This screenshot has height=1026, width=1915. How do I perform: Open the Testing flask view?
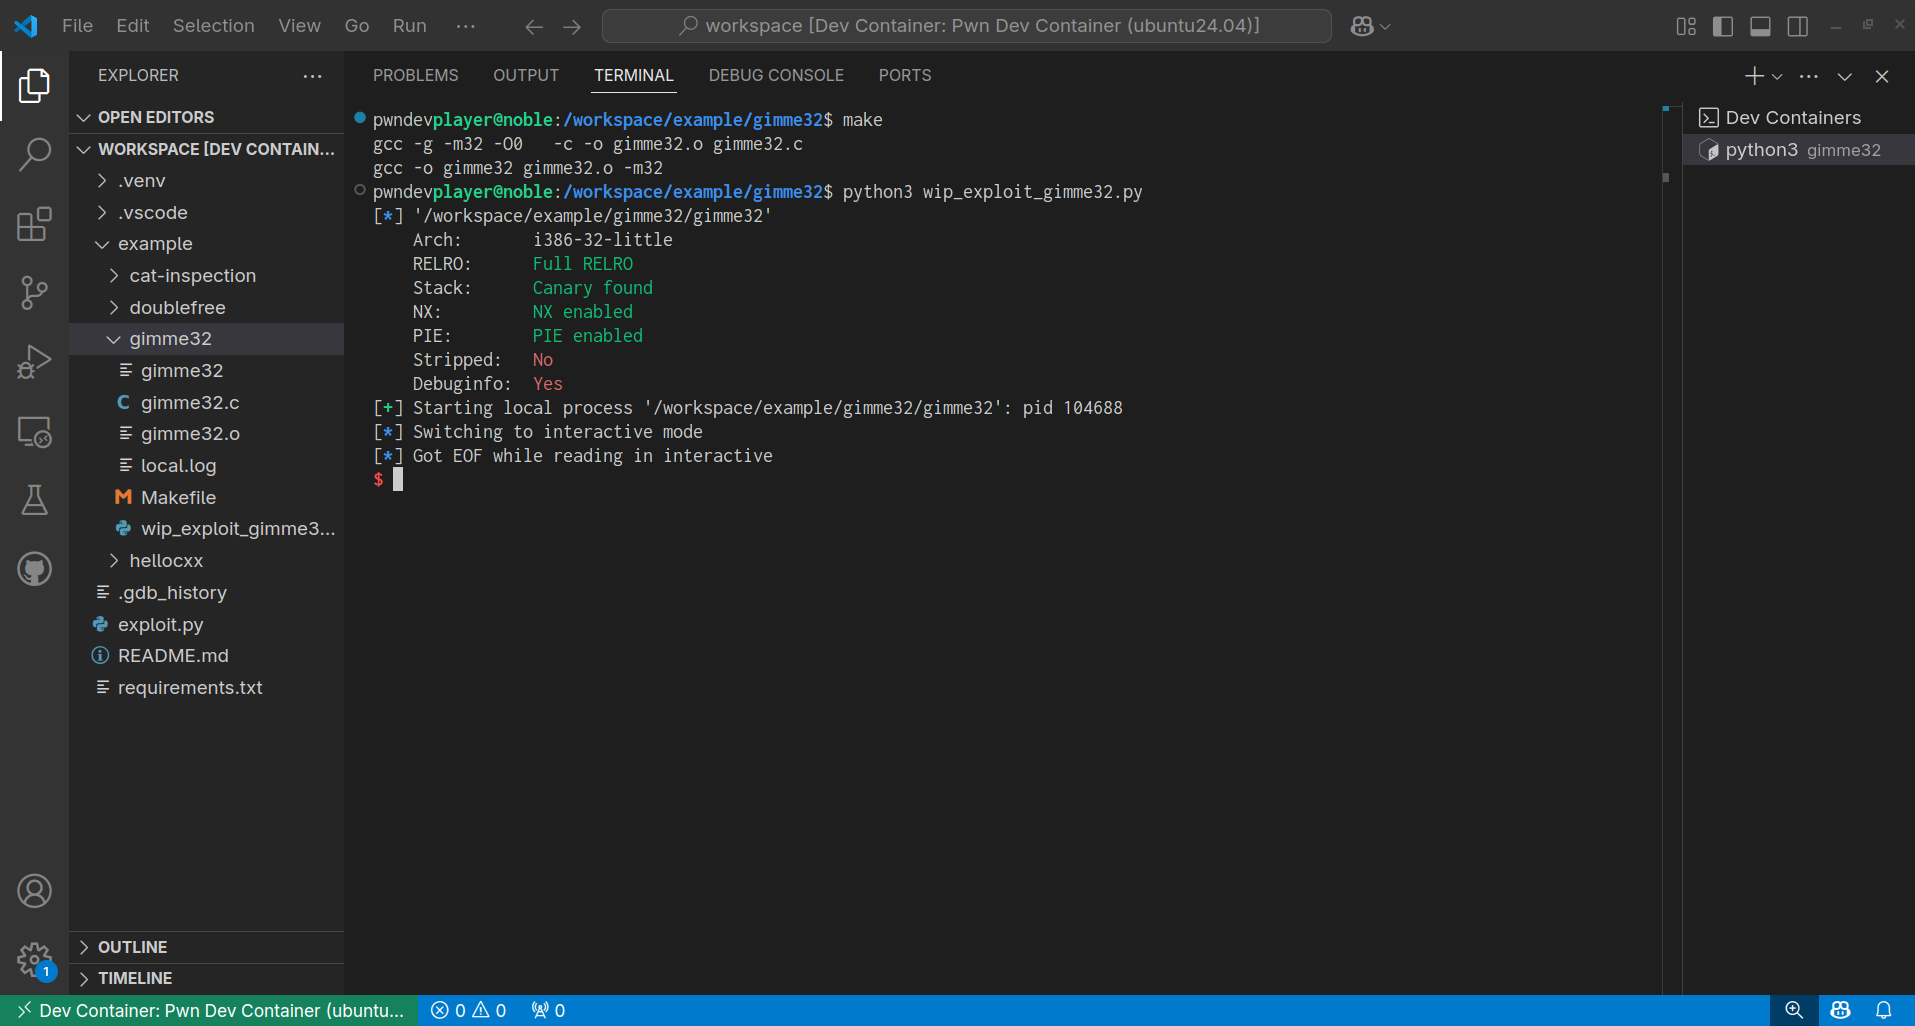coord(34,500)
